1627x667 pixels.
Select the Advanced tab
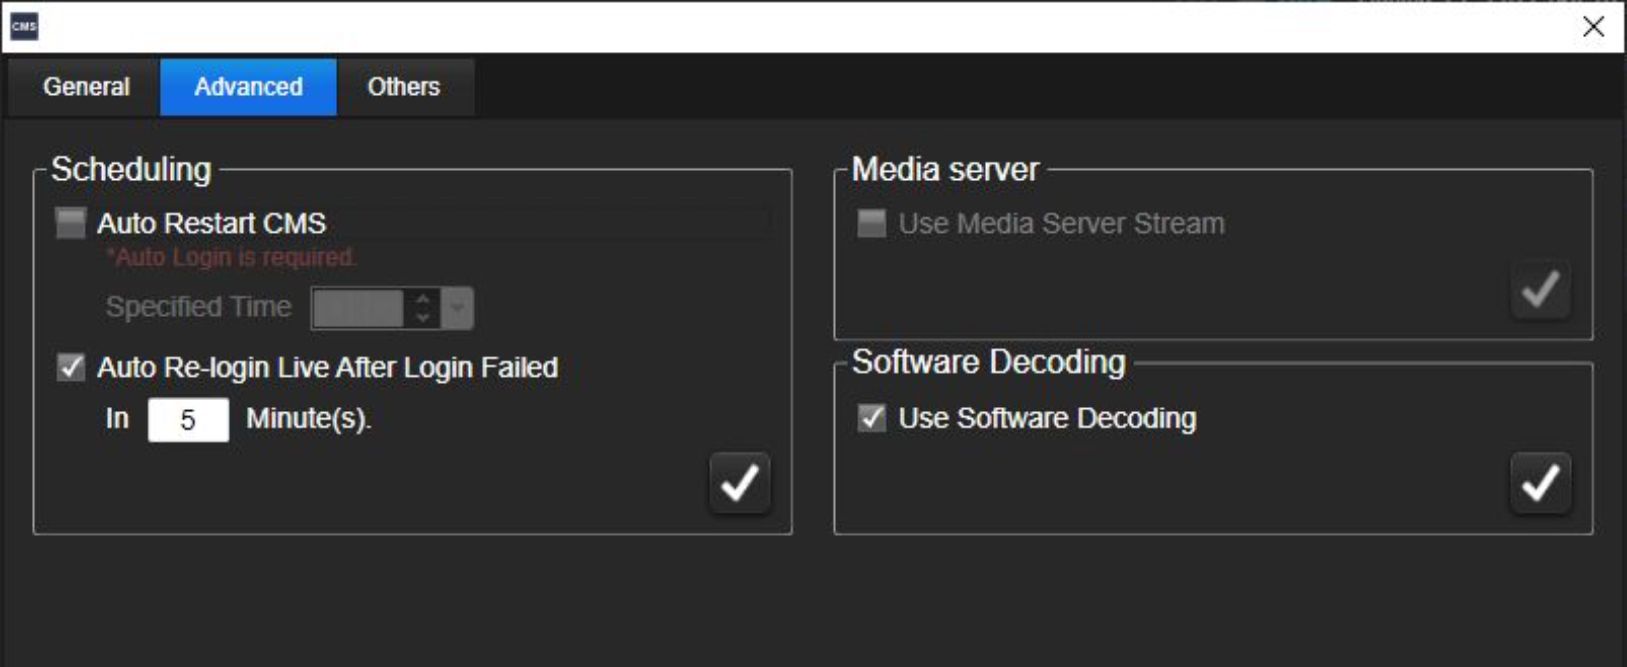248,87
